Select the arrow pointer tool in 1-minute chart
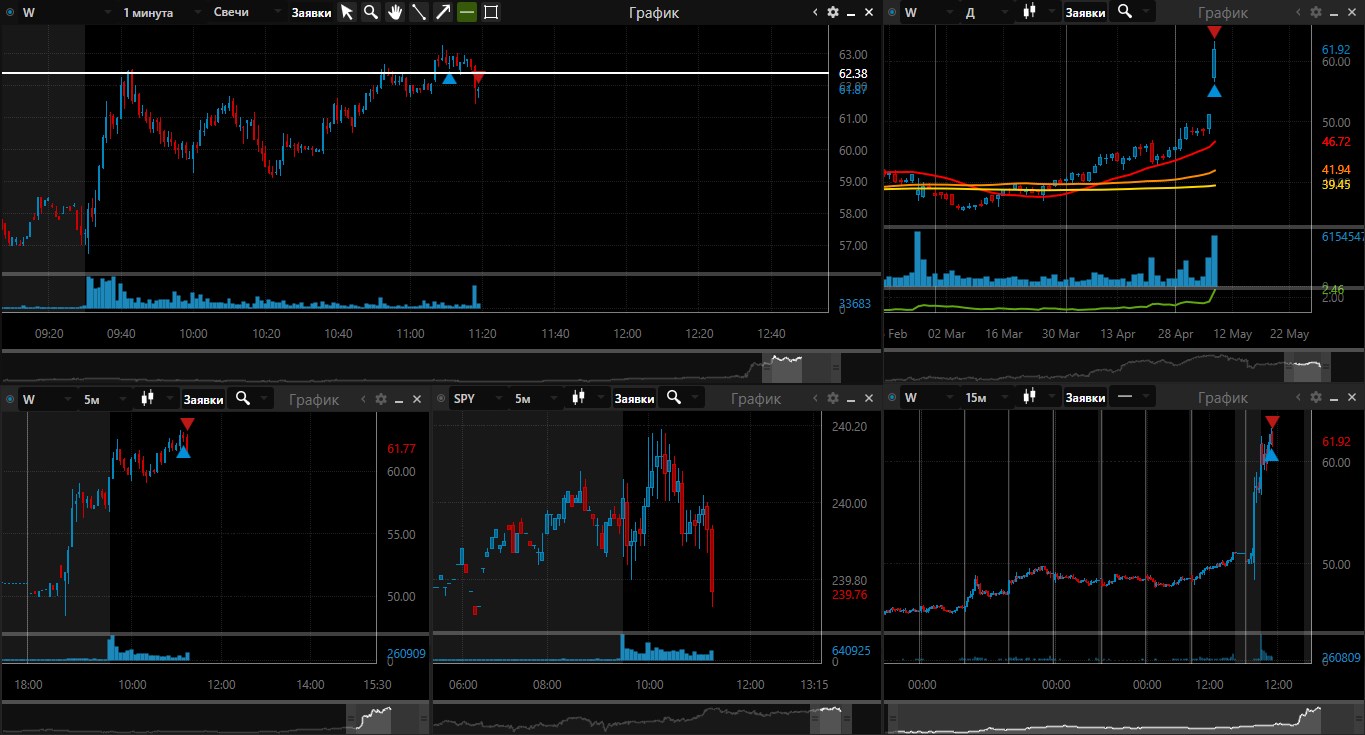Viewport: 1365px width, 735px height. coord(346,12)
